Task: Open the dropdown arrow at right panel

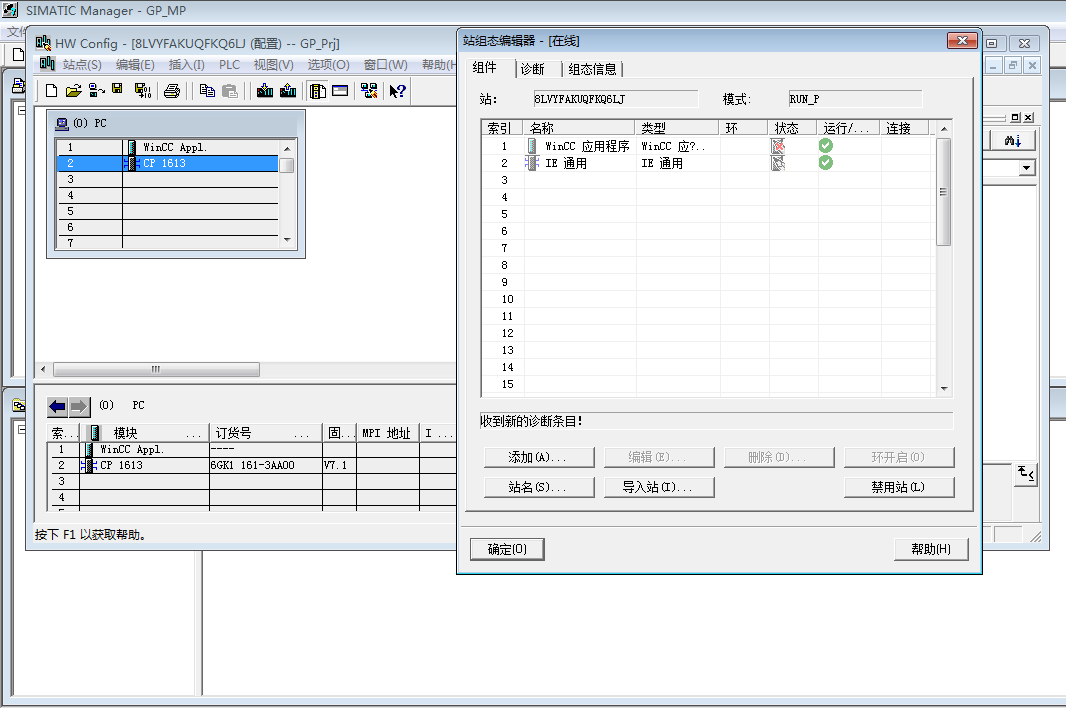Action: pyautogui.click(x=1027, y=168)
